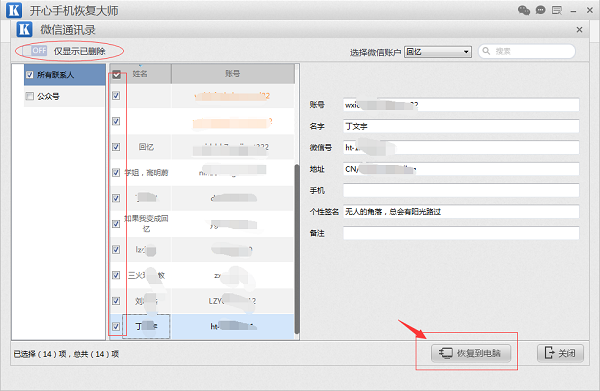600x391 pixels.
Task: Click the 关闭 button
Action: [560, 353]
